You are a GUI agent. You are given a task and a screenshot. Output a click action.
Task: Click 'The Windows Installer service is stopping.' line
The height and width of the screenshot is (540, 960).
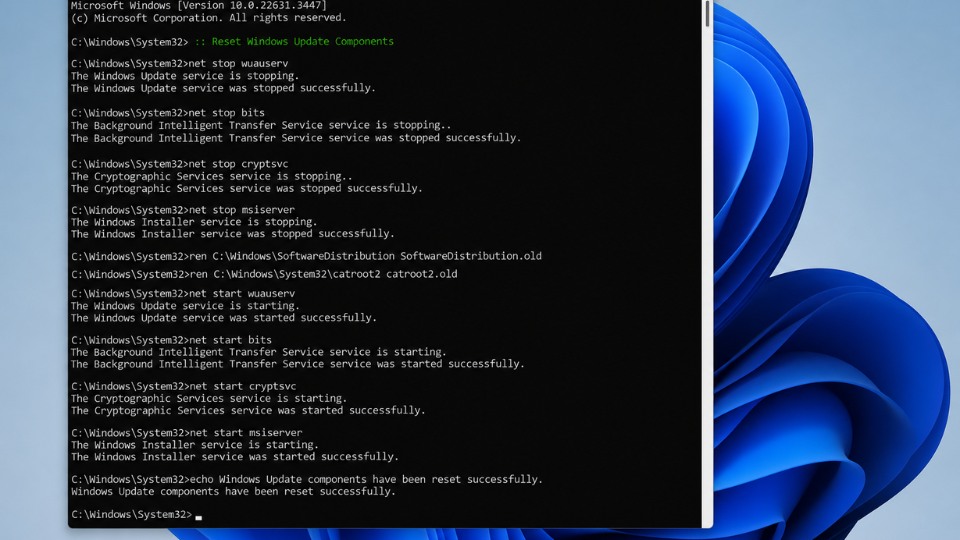pos(194,222)
